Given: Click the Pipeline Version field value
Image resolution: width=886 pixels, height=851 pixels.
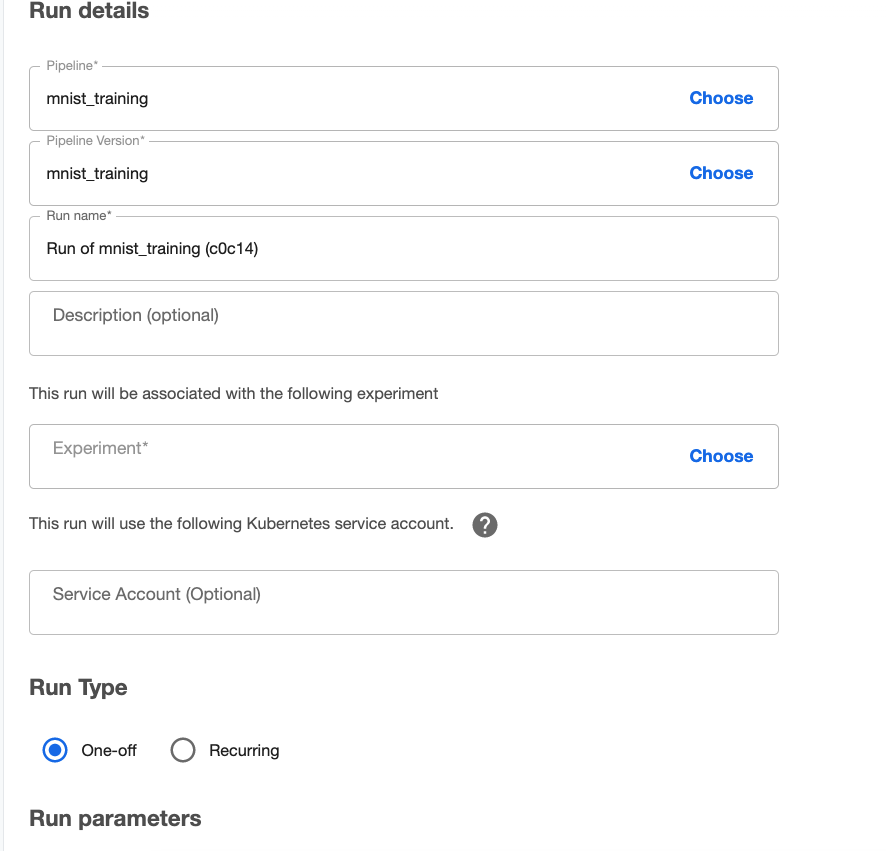Looking at the screenshot, I should pyautogui.click(x=97, y=173).
